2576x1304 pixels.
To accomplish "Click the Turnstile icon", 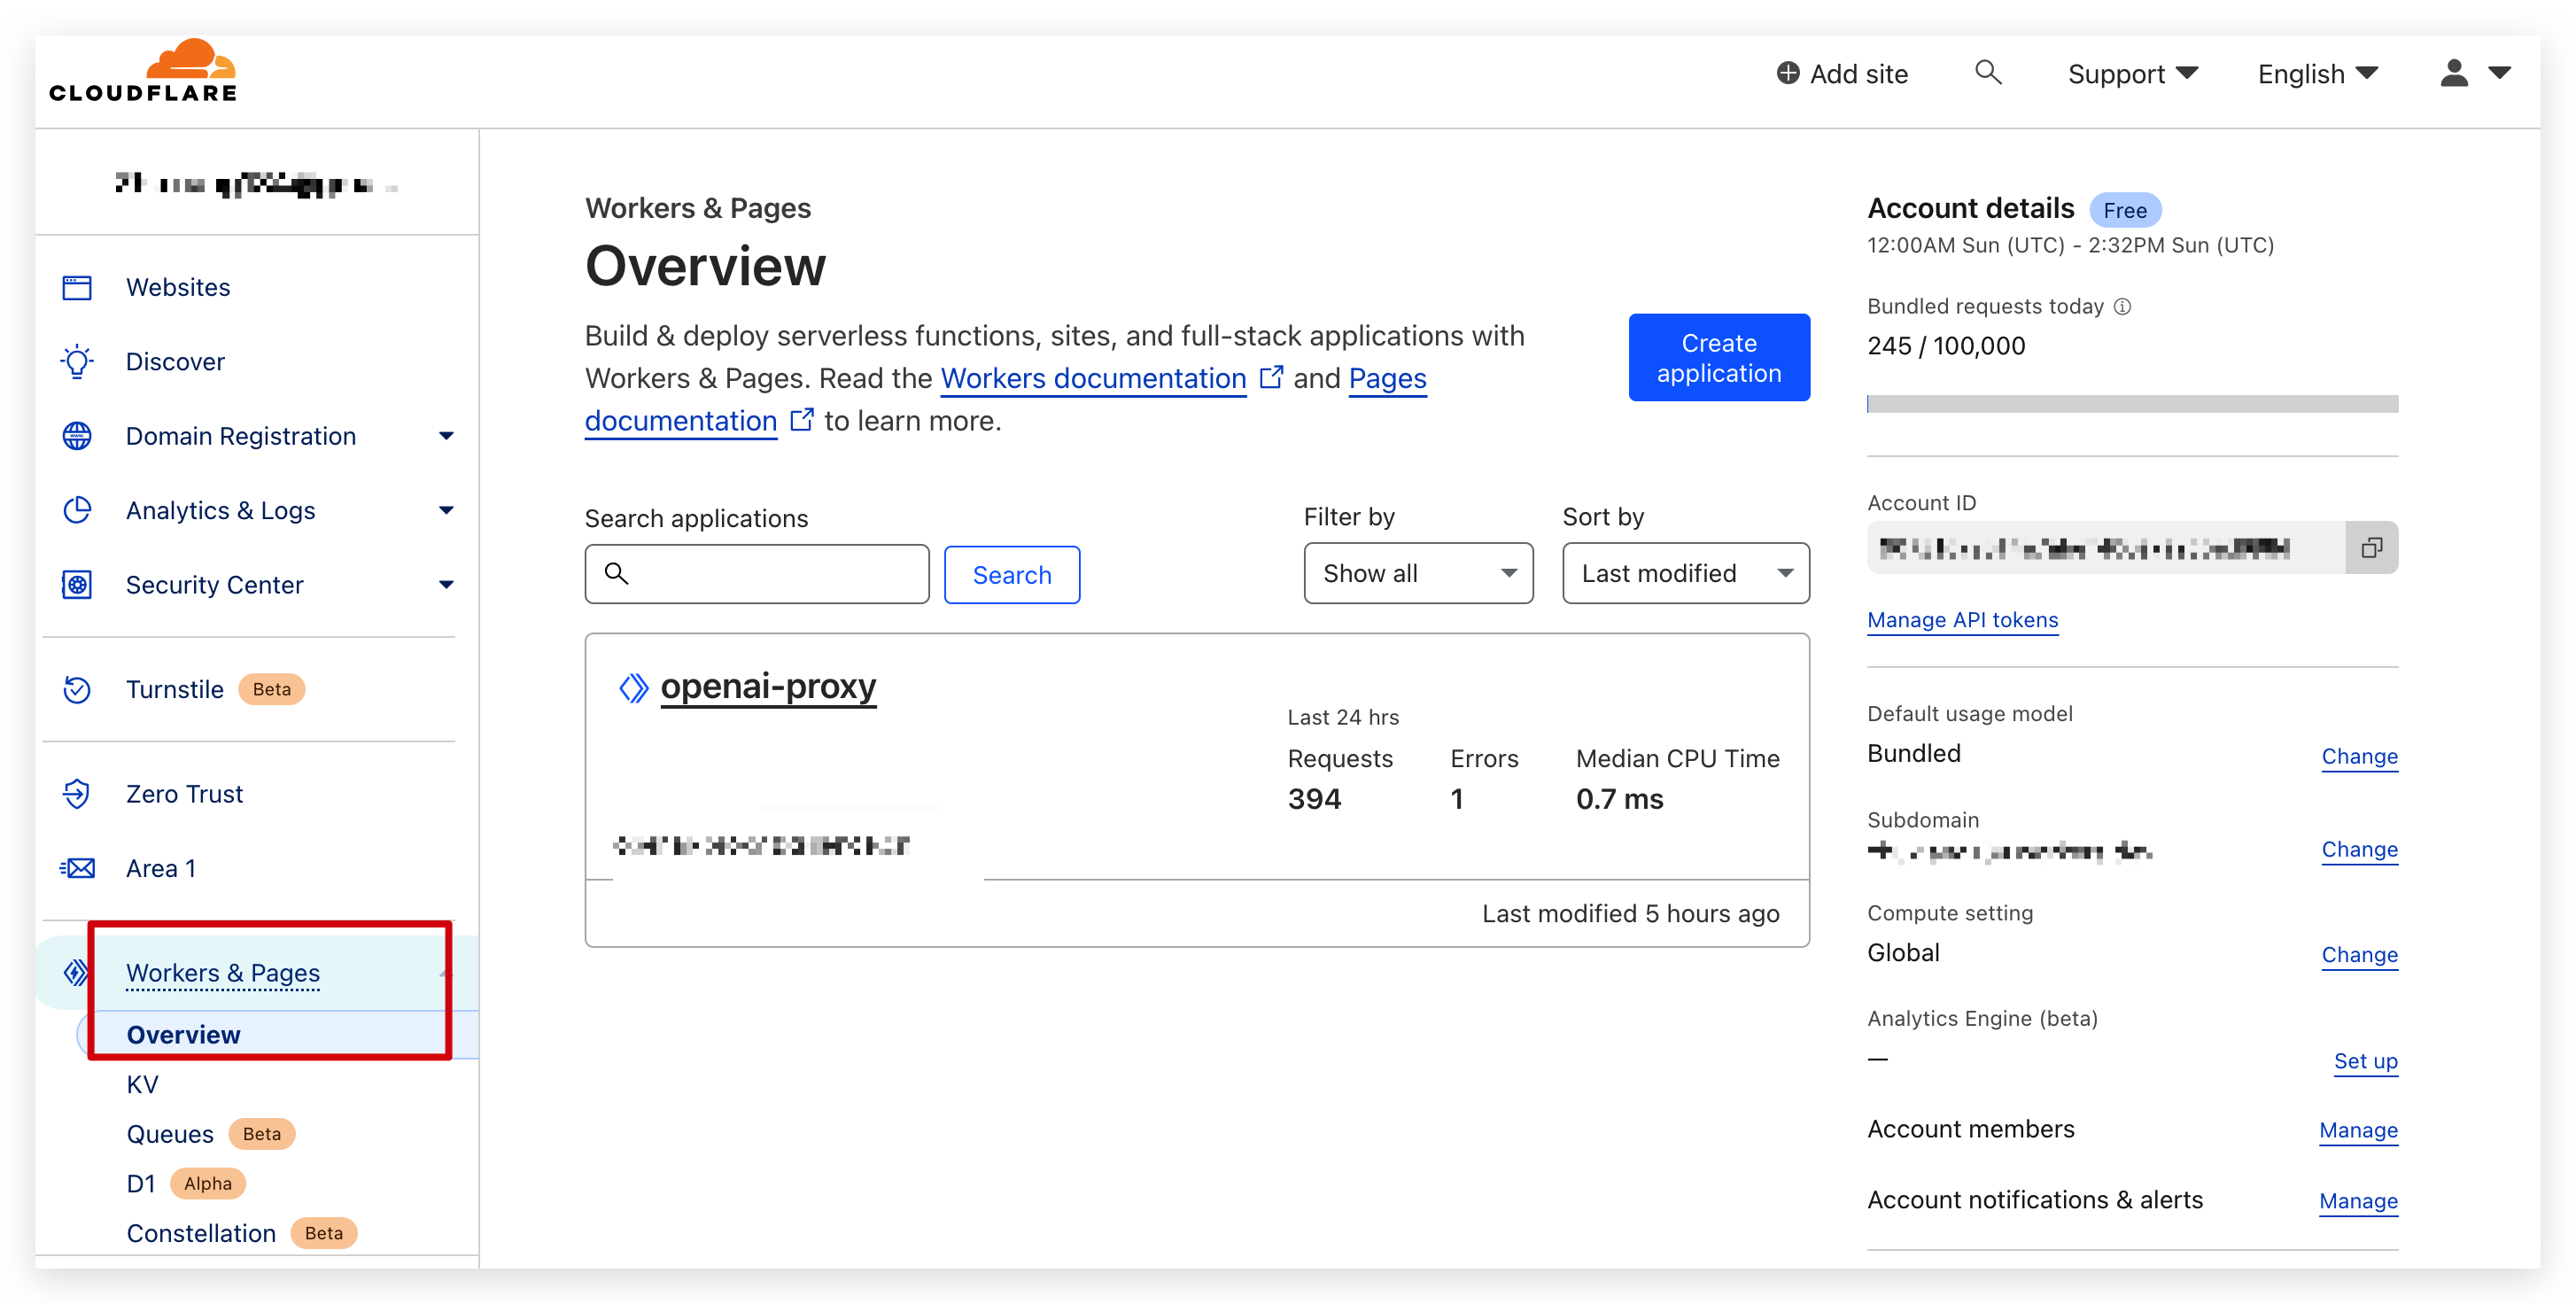I will [77, 689].
